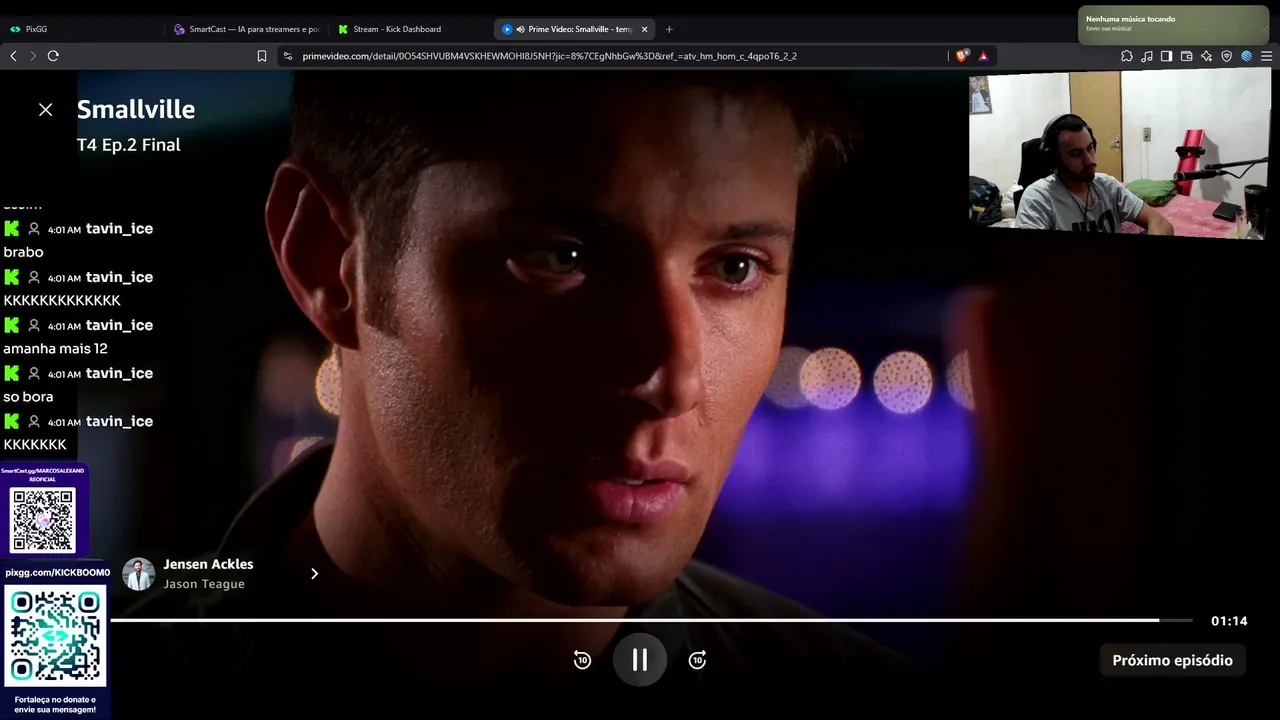Click the Próximo episódio button

click(1172, 660)
